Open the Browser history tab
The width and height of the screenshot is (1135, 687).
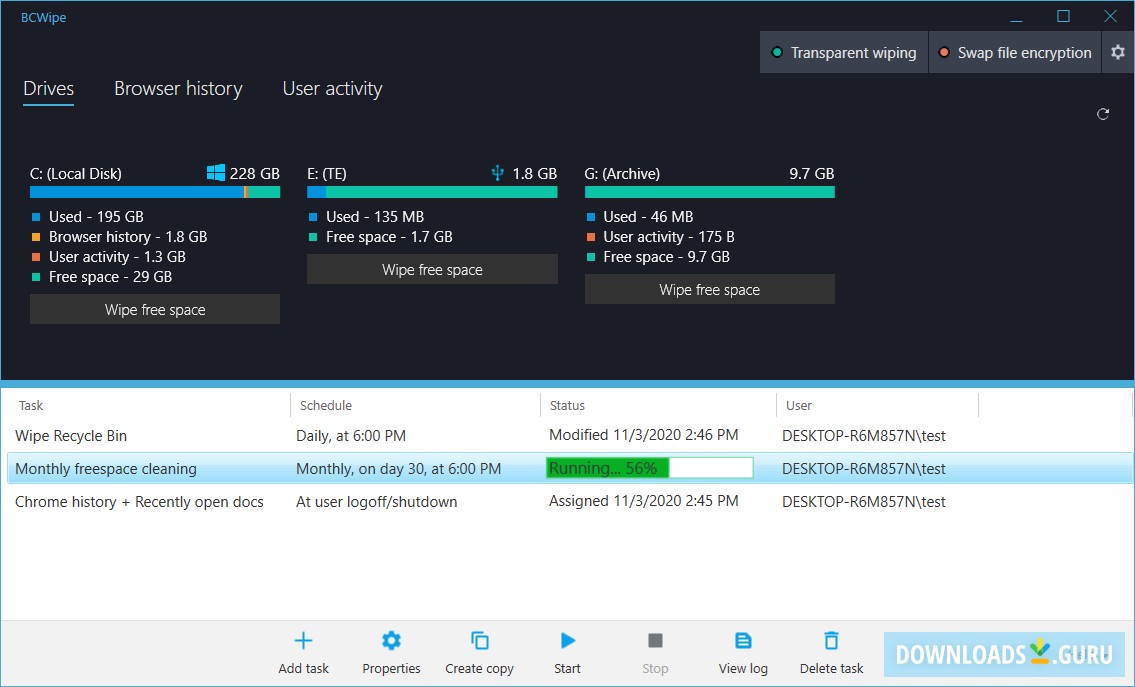[x=178, y=88]
